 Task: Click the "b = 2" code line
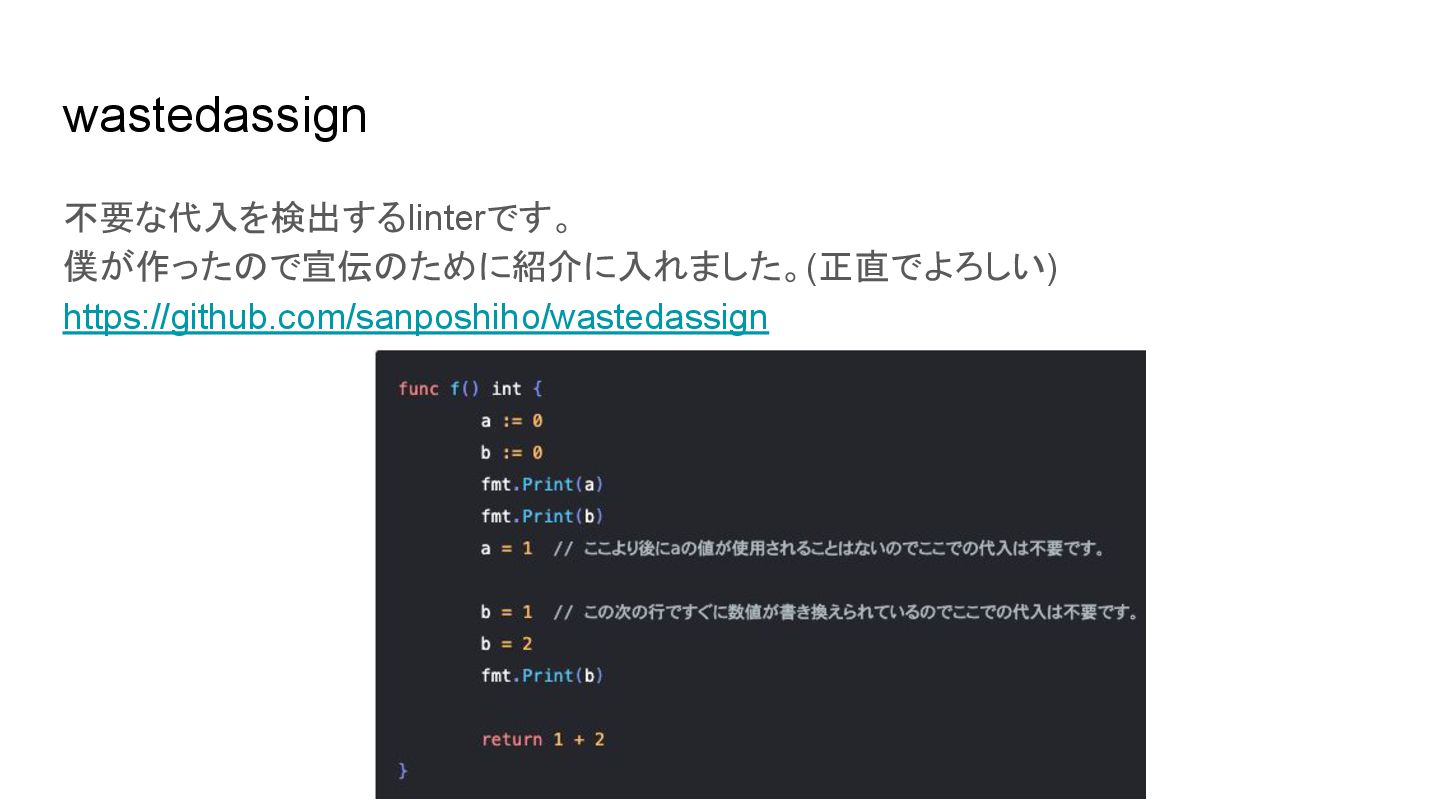click(506, 644)
